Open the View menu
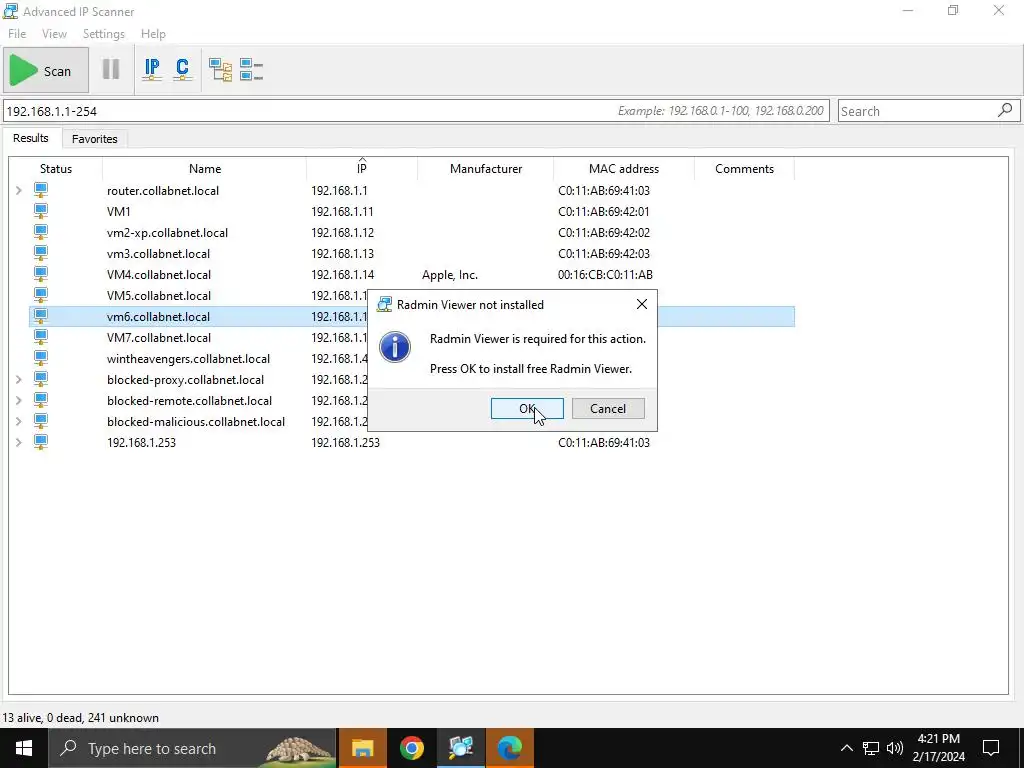The image size is (1024, 768). 54,34
